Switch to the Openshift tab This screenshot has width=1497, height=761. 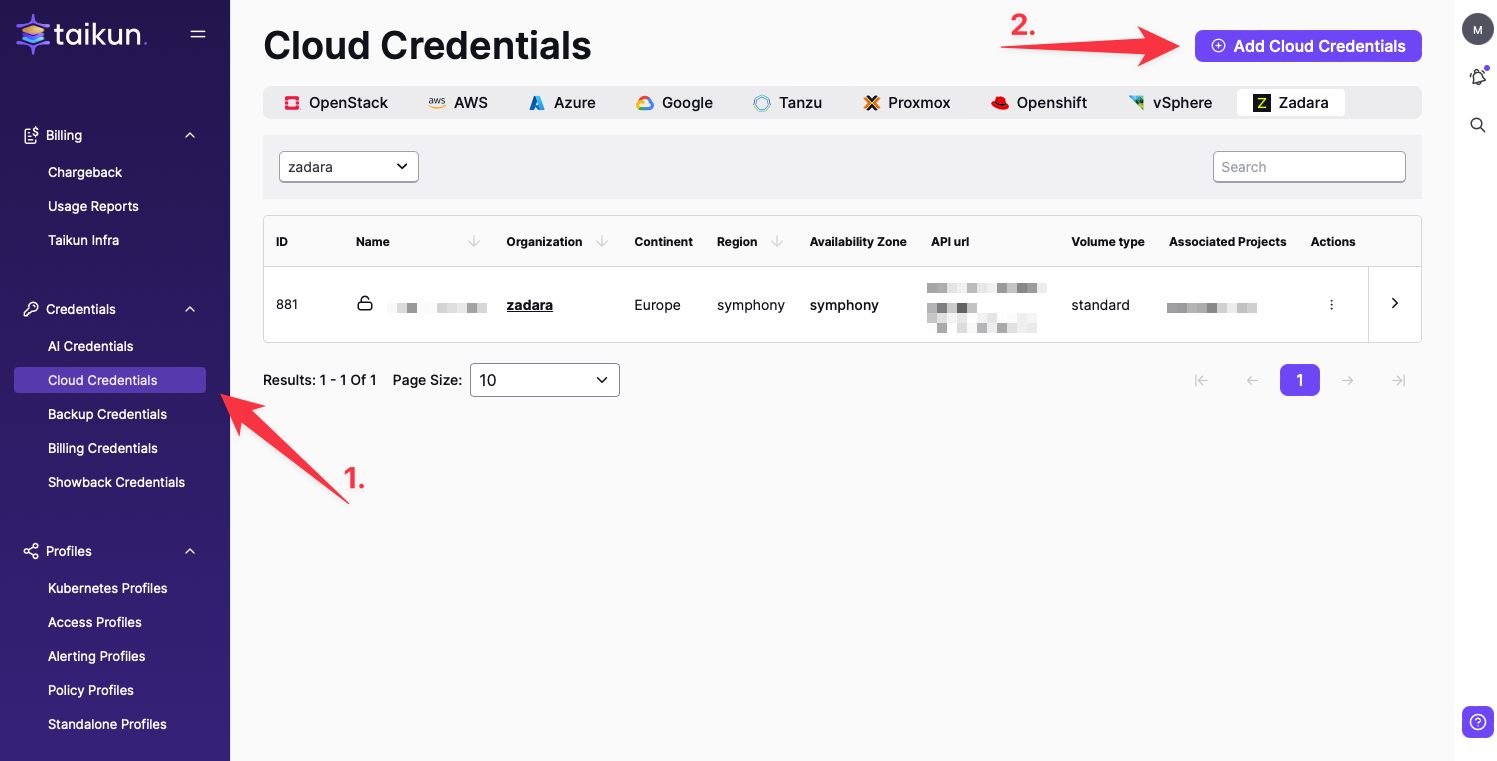(x=1039, y=102)
